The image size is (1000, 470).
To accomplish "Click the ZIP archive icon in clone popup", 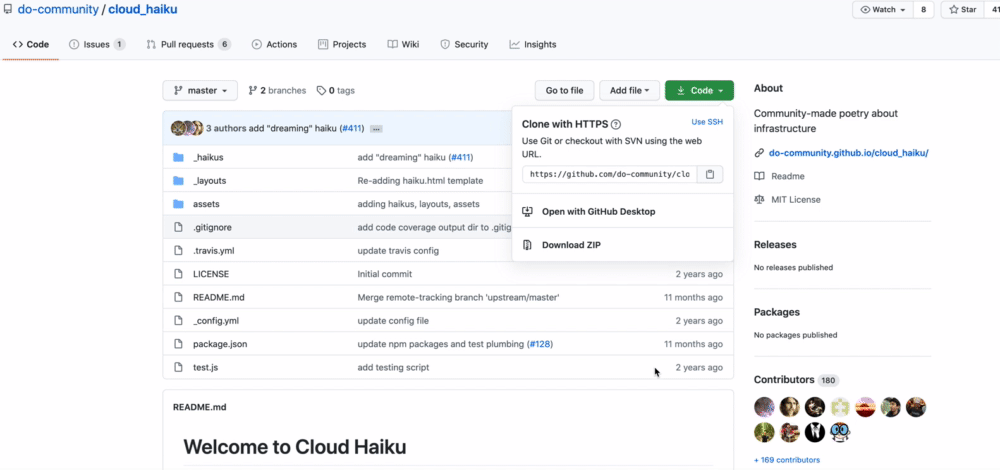I will pos(527,245).
